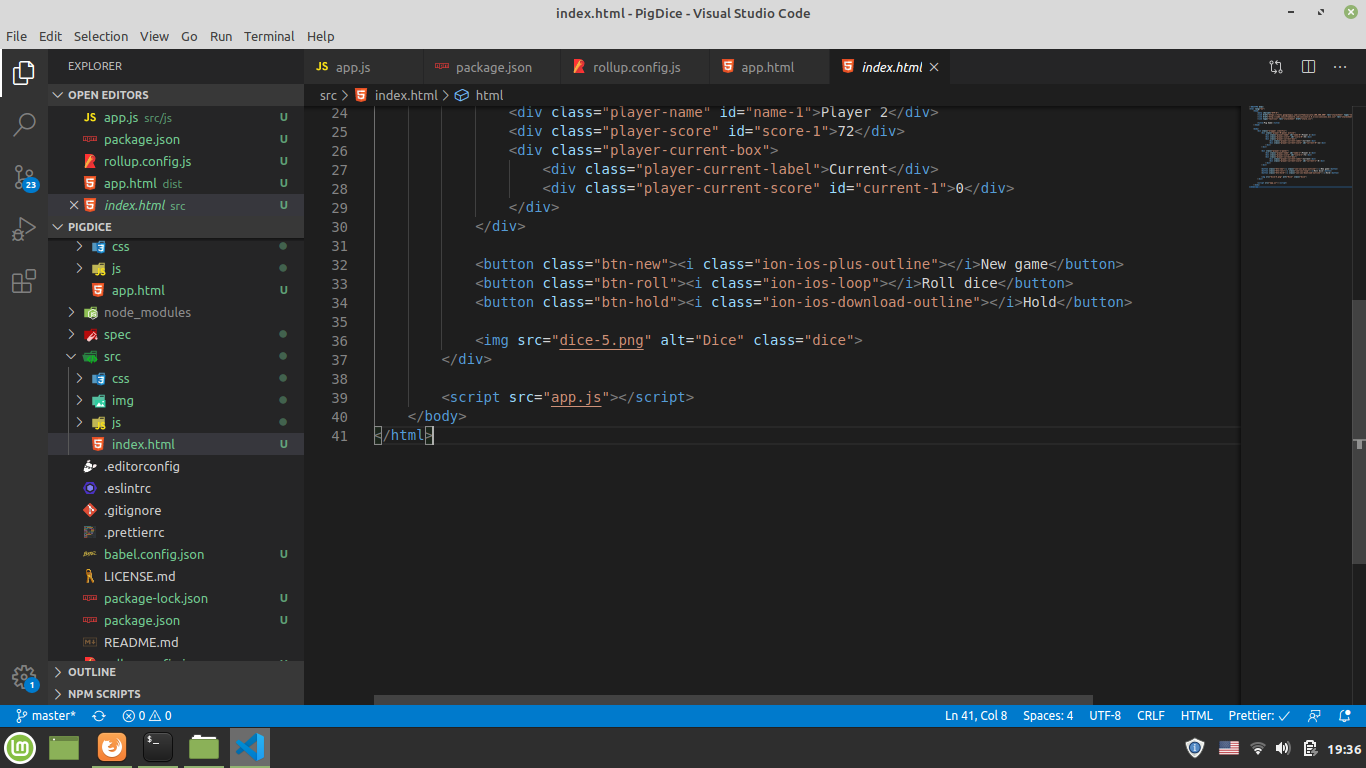Switch to the package.json editor tab
The width and height of the screenshot is (1366, 768).
(493, 67)
